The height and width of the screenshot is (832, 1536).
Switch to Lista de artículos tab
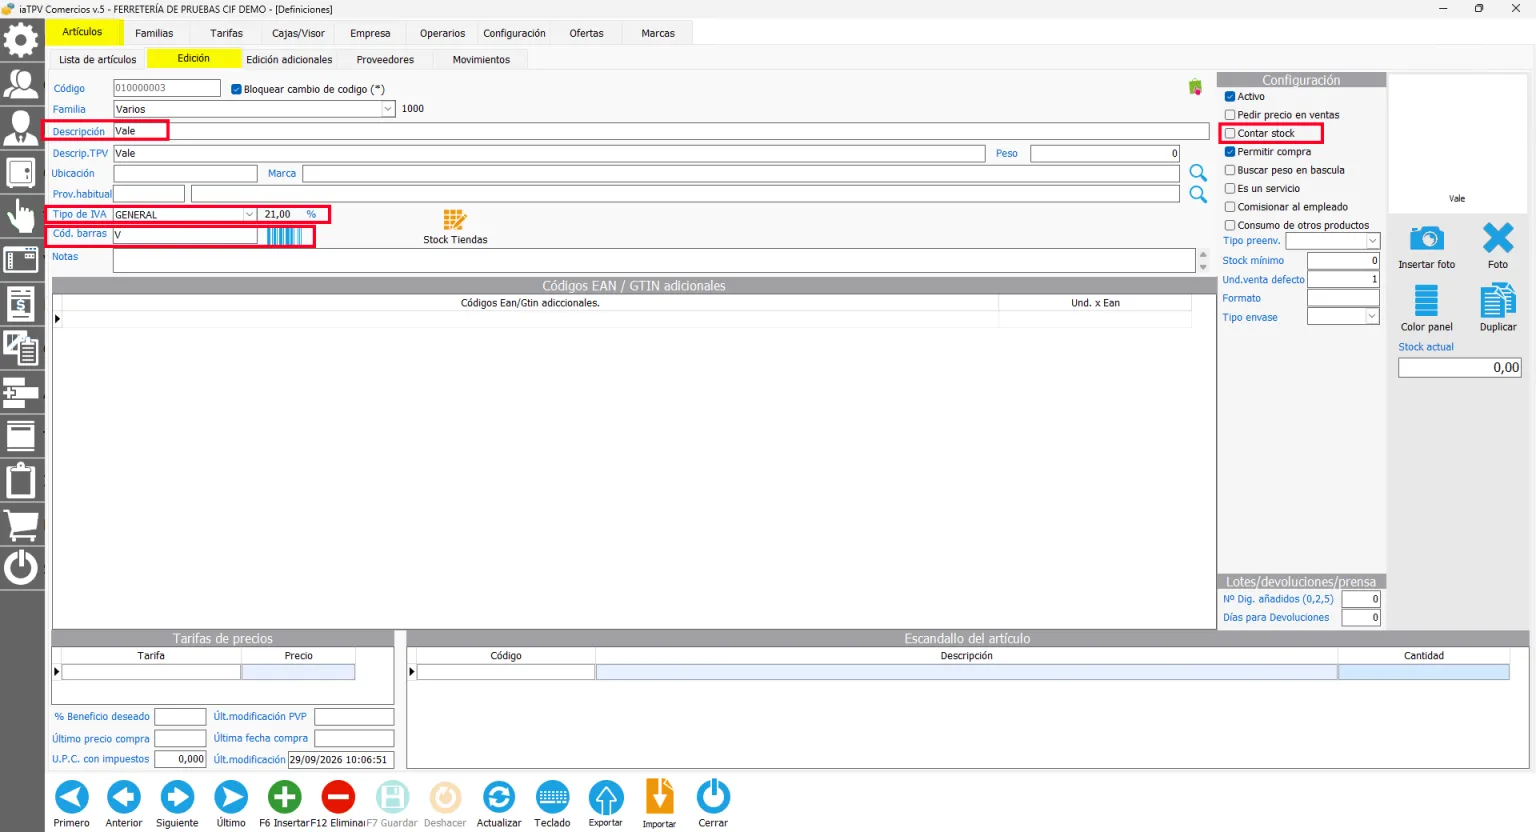(x=97, y=60)
